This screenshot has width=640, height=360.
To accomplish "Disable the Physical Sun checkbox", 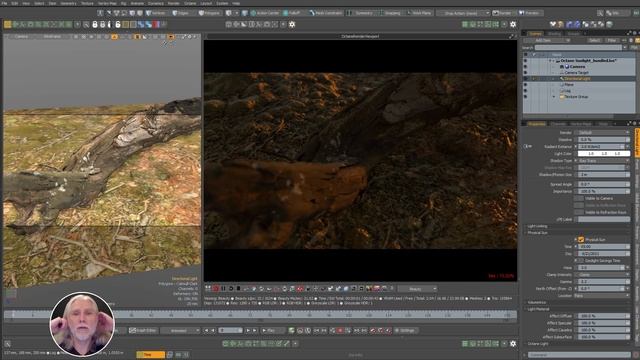I will tap(581, 240).
